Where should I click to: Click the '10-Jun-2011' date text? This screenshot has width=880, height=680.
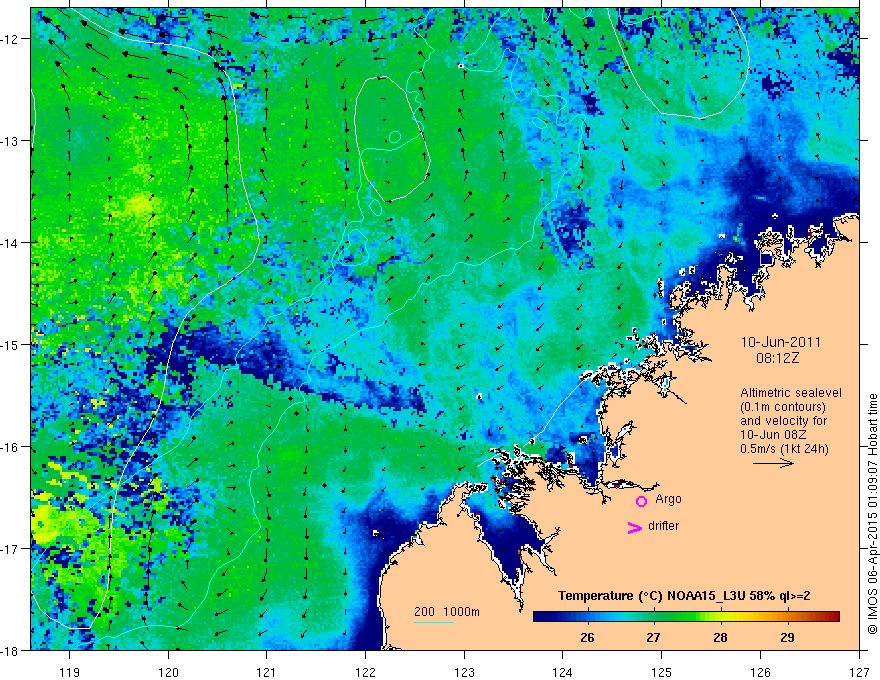point(781,342)
